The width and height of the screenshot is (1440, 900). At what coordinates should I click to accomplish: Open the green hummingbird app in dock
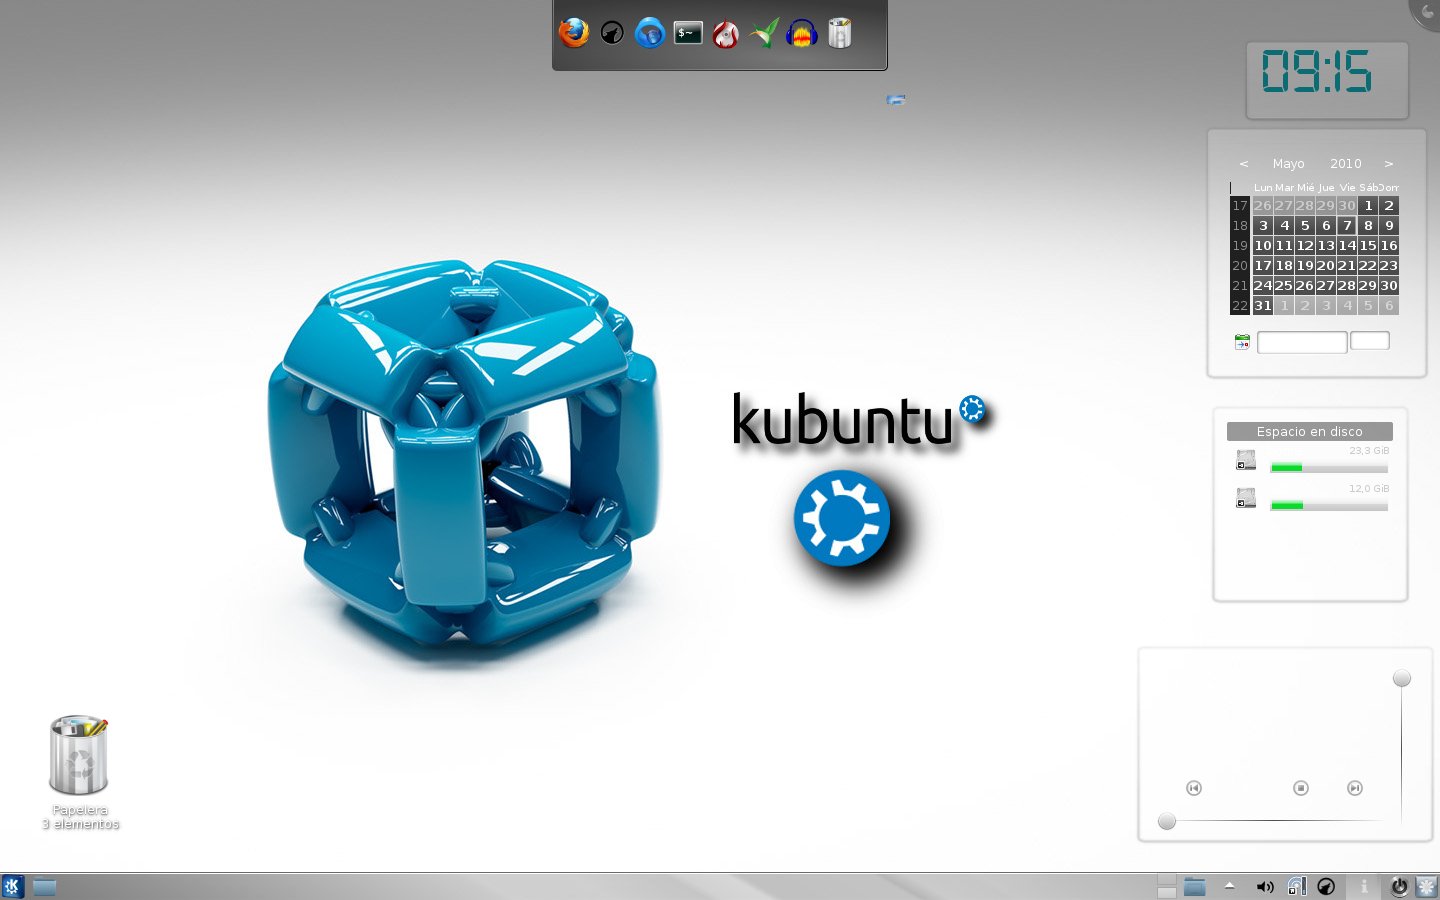tap(764, 33)
